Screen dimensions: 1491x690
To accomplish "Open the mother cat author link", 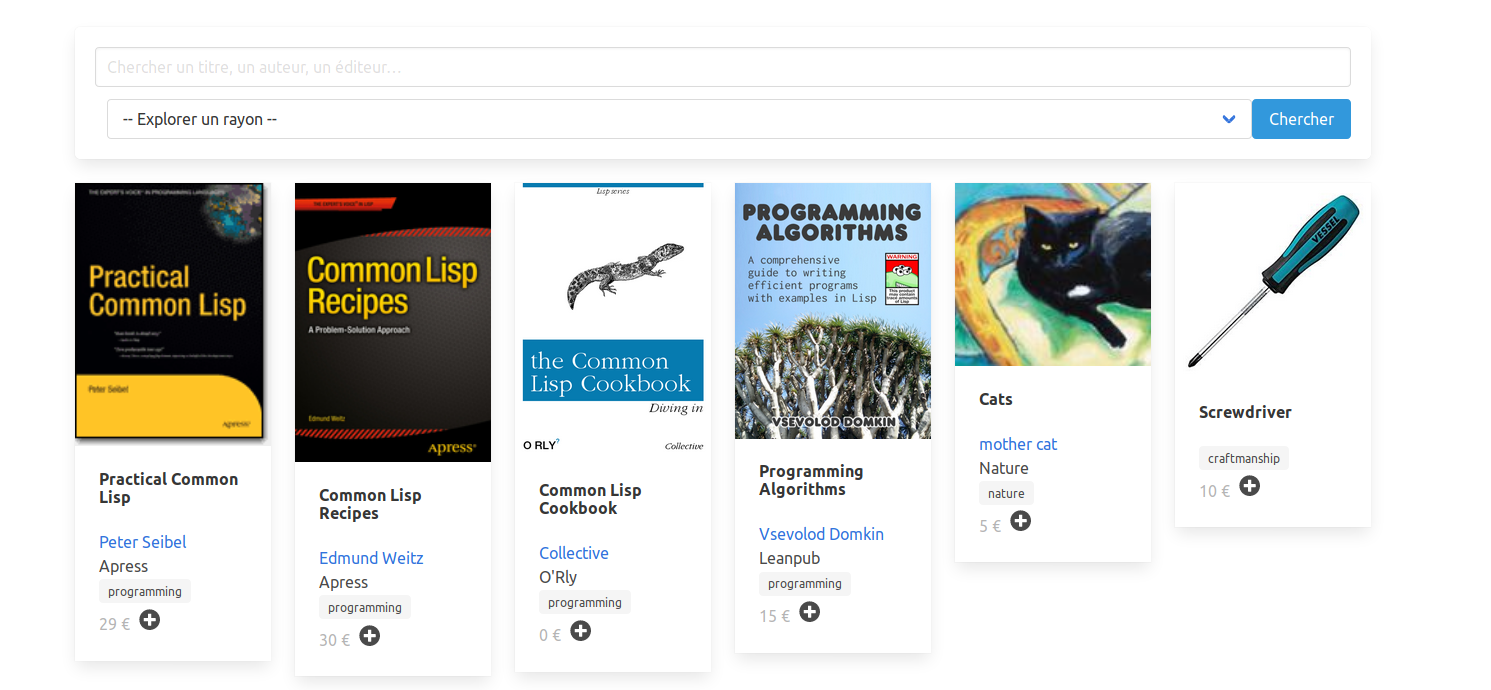I will click(x=1018, y=444).
